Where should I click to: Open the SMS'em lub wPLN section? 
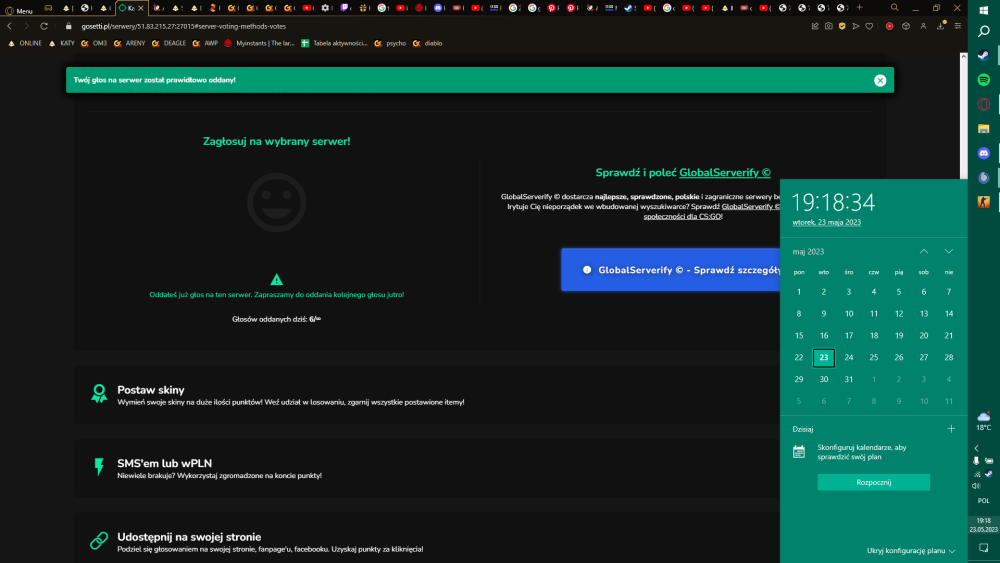pos(427,468)
